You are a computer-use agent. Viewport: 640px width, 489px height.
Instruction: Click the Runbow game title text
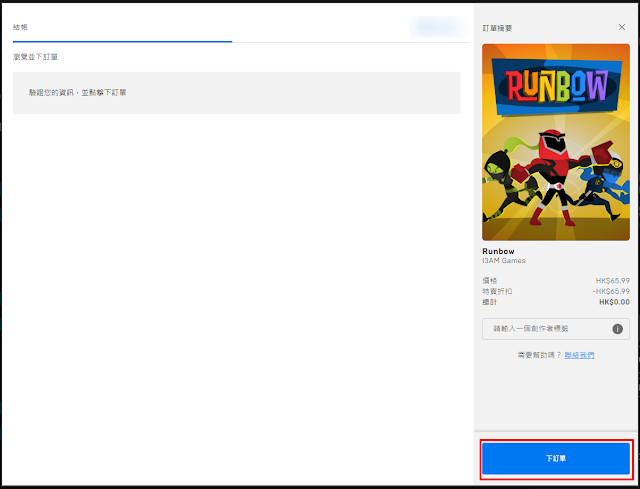498,251
